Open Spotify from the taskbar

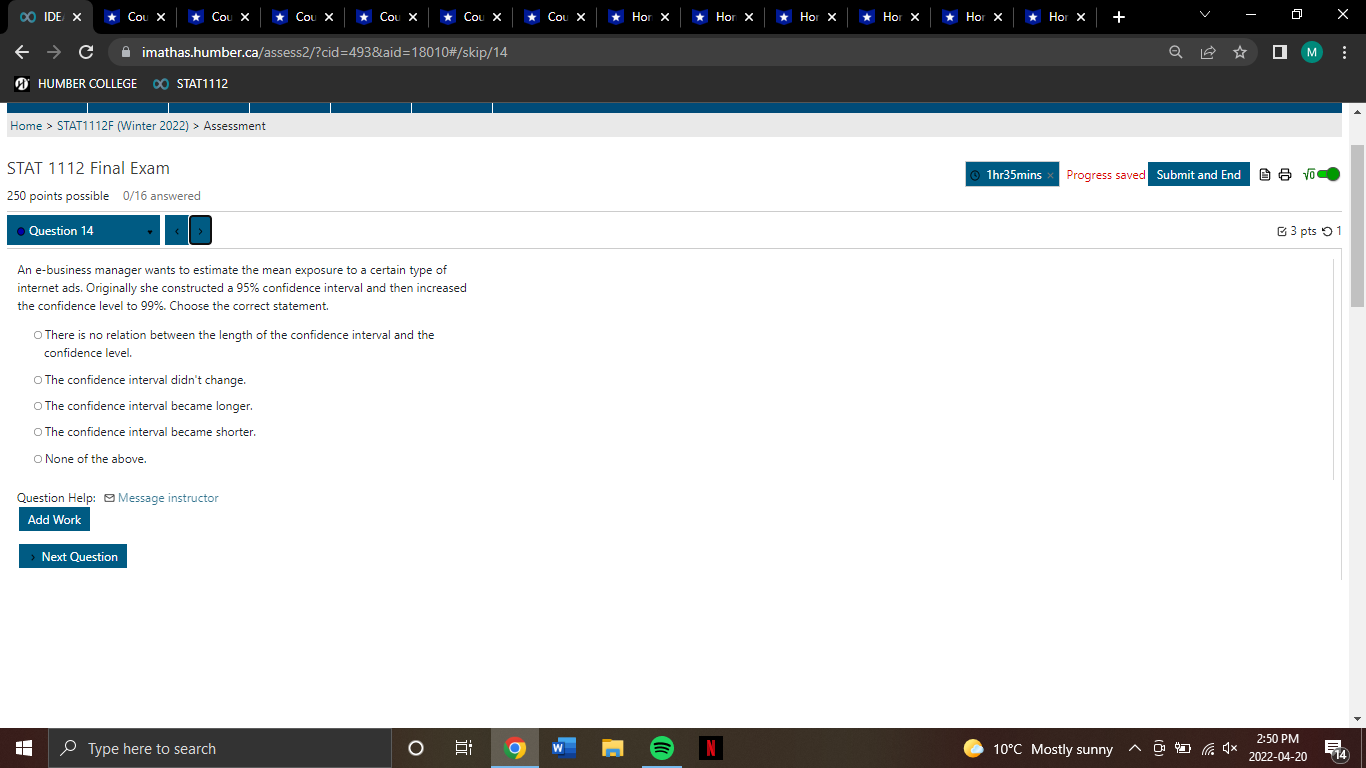662,747
